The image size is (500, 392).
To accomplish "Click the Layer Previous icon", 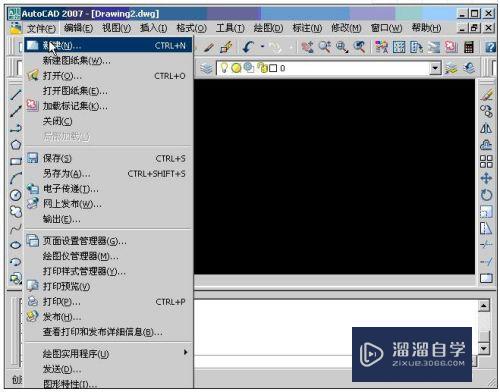I will click(x=470, y=68).
